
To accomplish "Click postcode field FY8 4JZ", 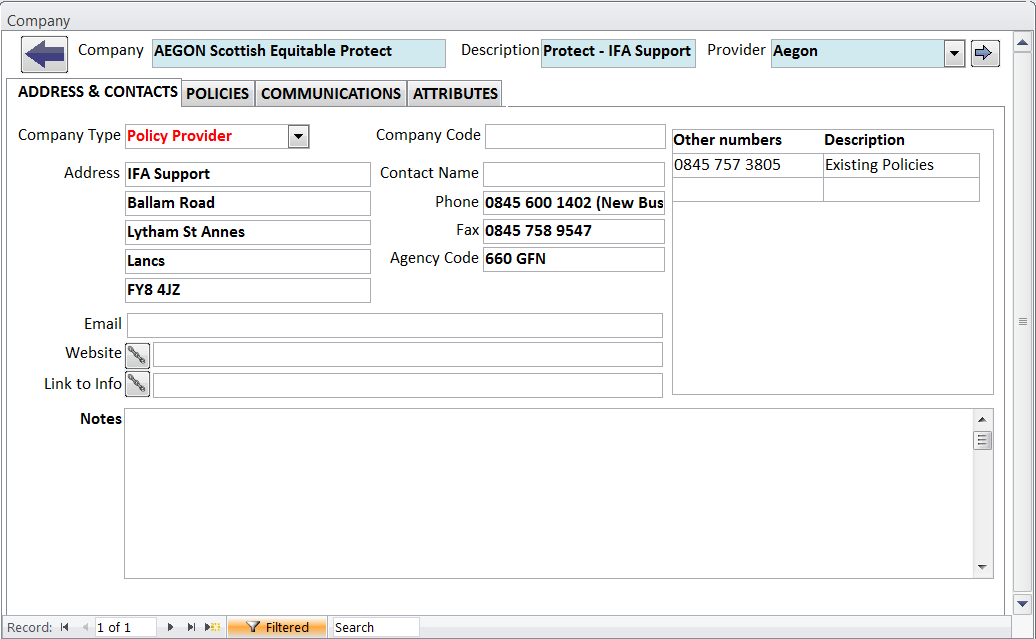I will click(x=248, y=290).
